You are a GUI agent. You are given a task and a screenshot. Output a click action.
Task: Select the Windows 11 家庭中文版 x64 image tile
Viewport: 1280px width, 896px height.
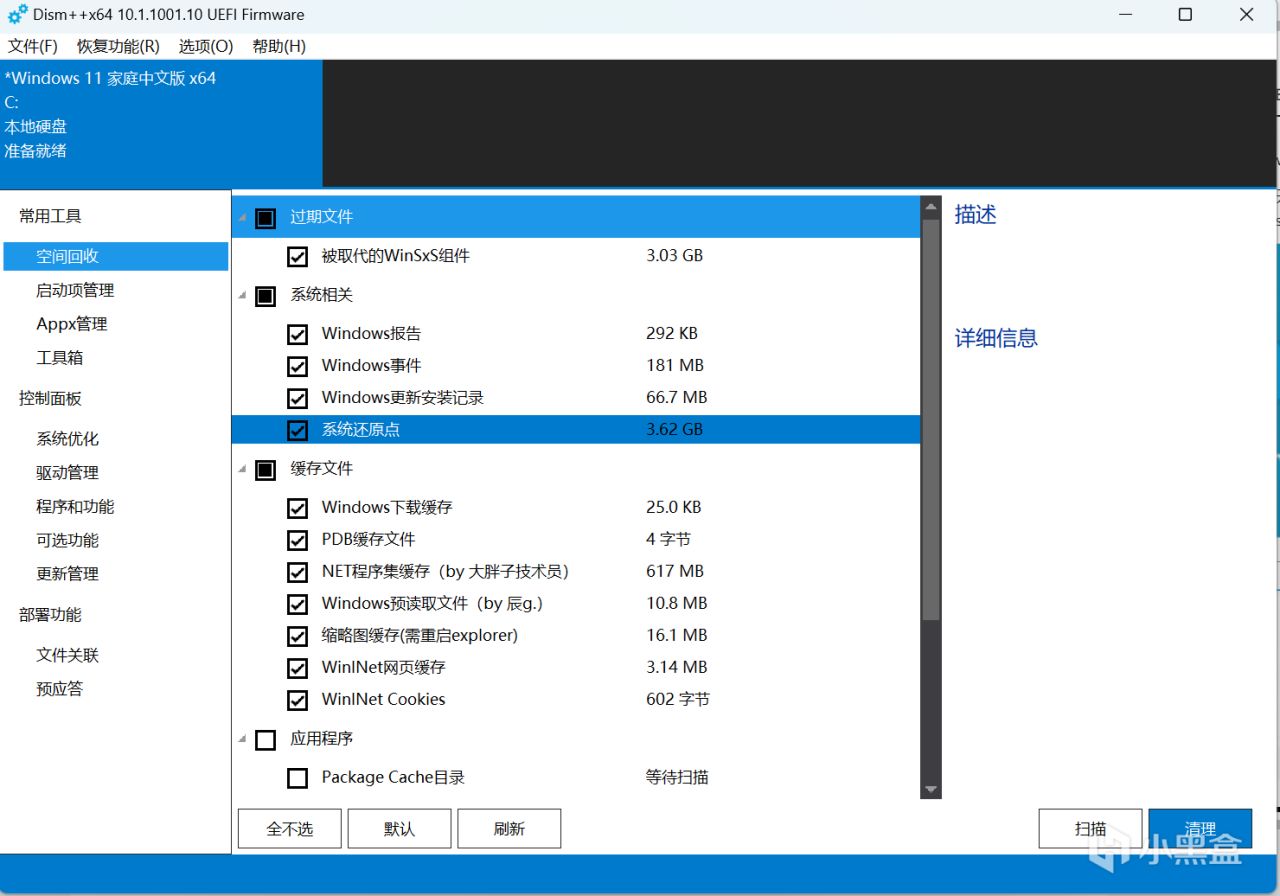coord(161,123)
